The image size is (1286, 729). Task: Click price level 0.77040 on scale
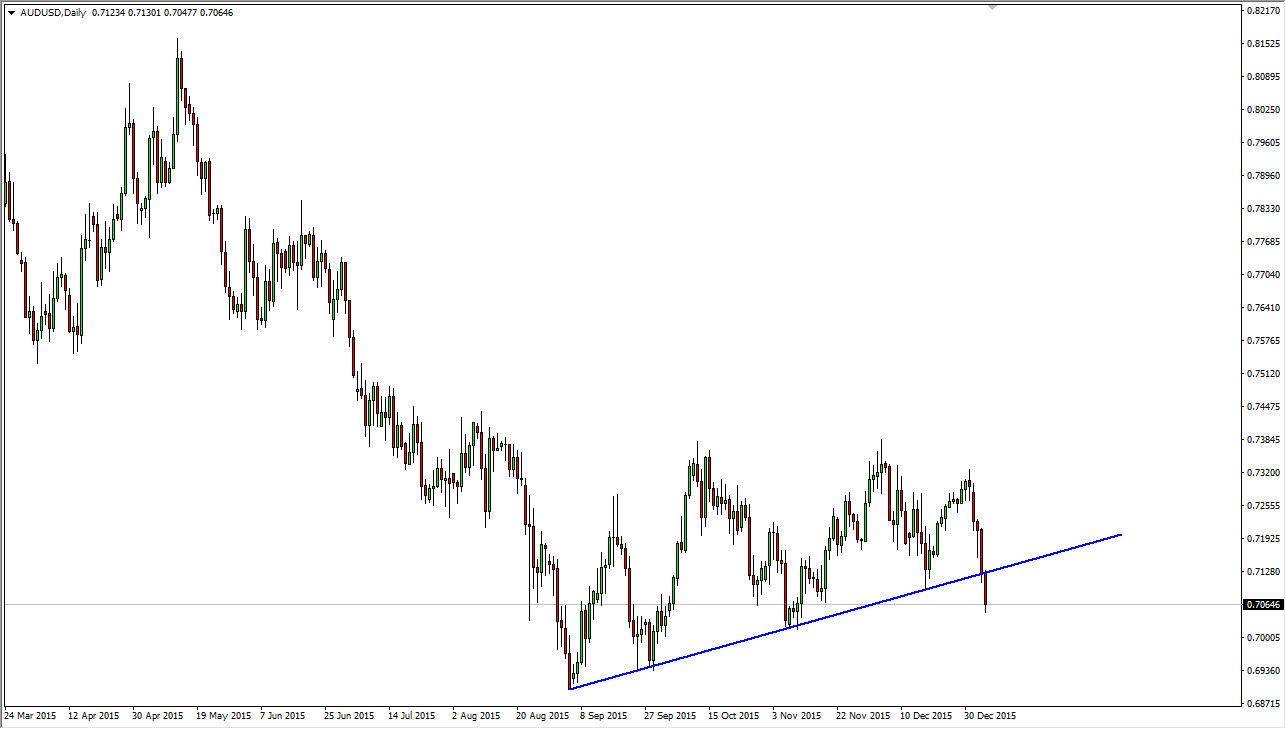tap(1264, 275)
